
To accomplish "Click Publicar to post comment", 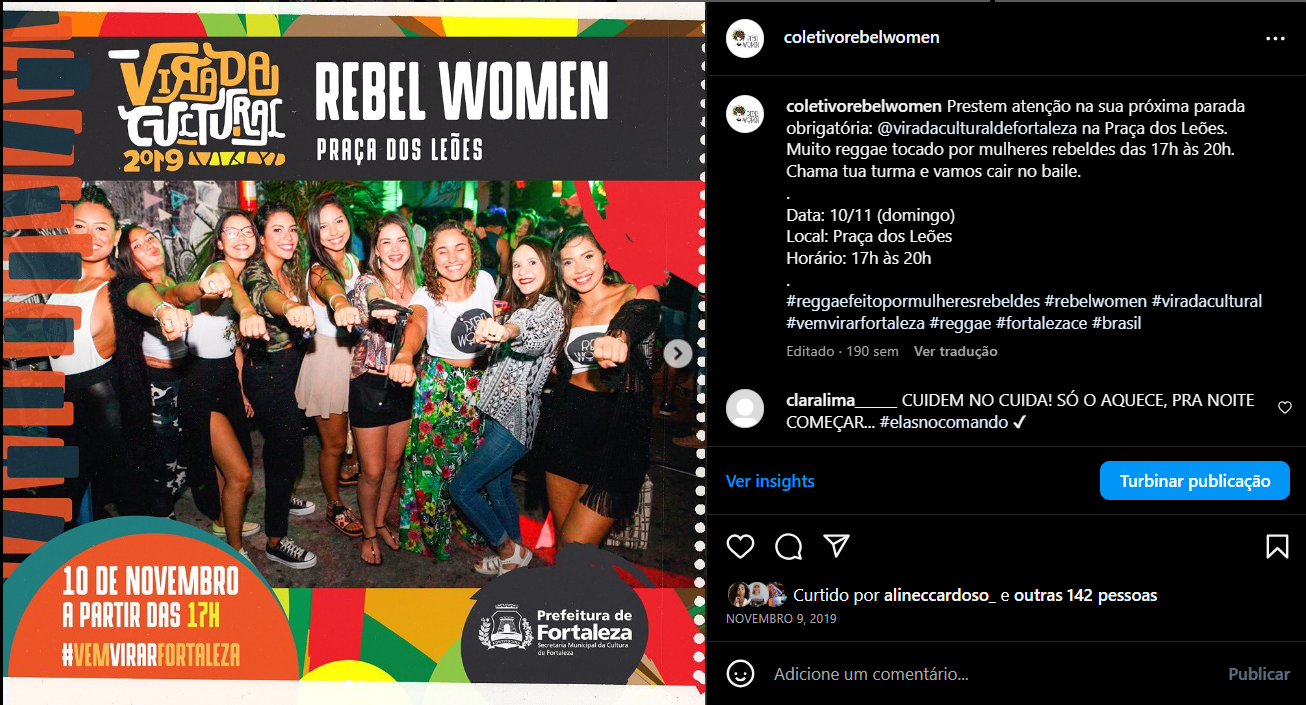I will [1259, 674].
